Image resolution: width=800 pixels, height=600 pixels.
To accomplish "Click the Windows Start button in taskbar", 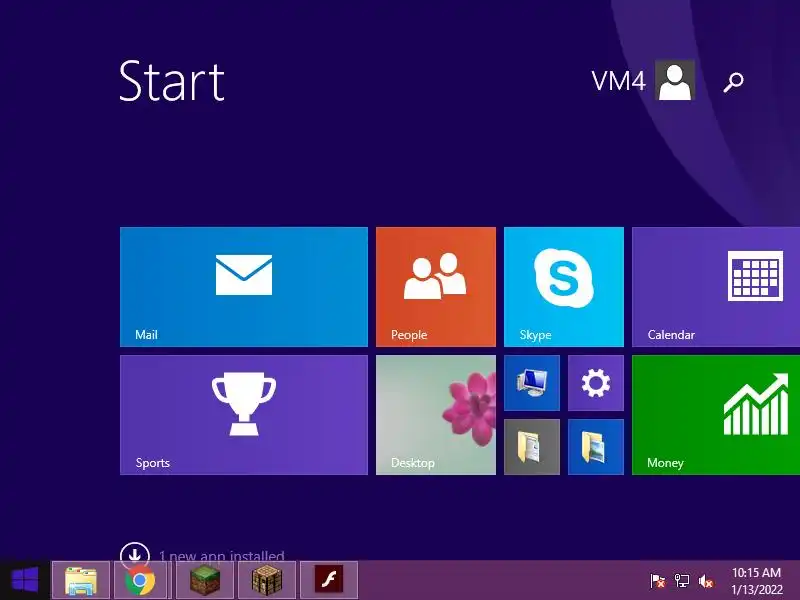I will click(x=25, y=580).
